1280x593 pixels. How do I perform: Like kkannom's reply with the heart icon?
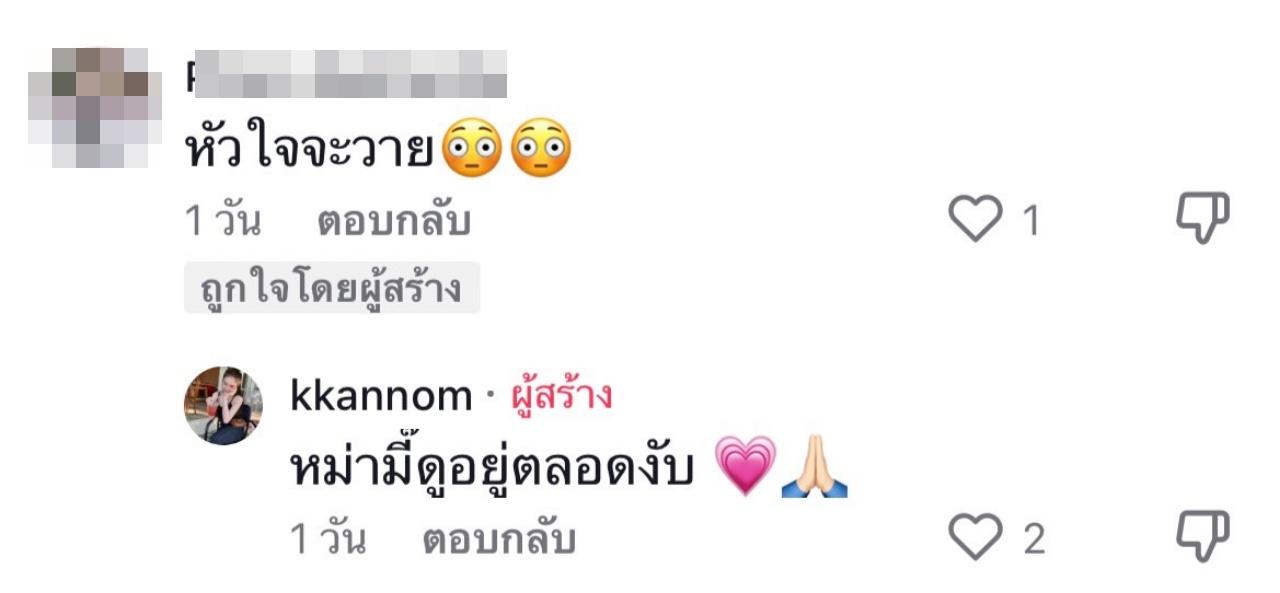(974, 538)
